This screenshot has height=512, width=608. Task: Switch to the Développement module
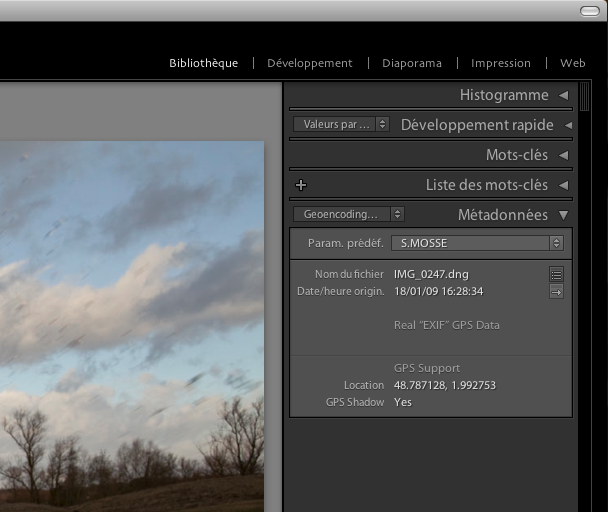click(309, 63)
